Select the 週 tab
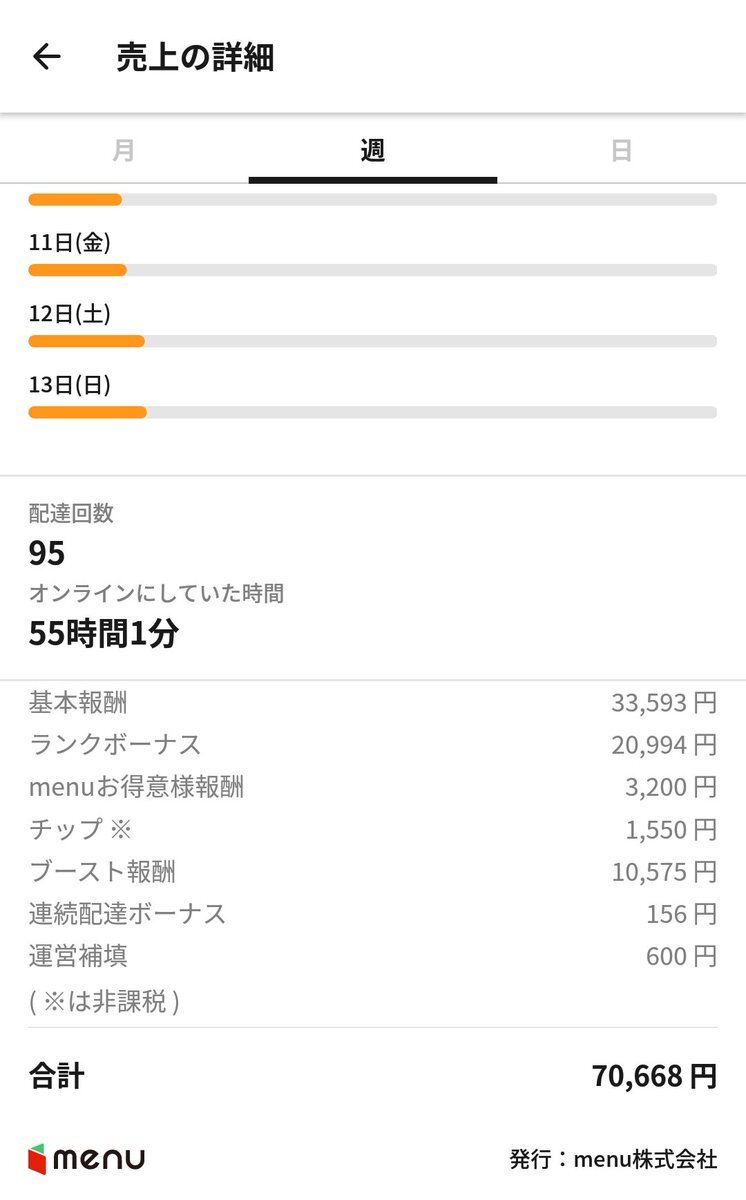Viewport: 746px width, 1200px height. point(373,151)
